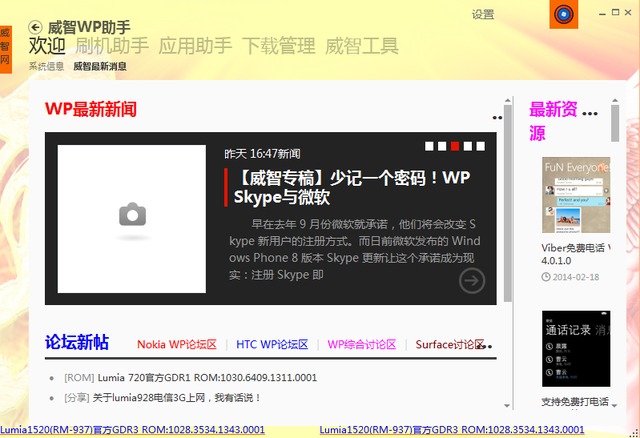
Task: Open the orange circular logo icon
Action: pyautogui.click(x=563, y=14)
